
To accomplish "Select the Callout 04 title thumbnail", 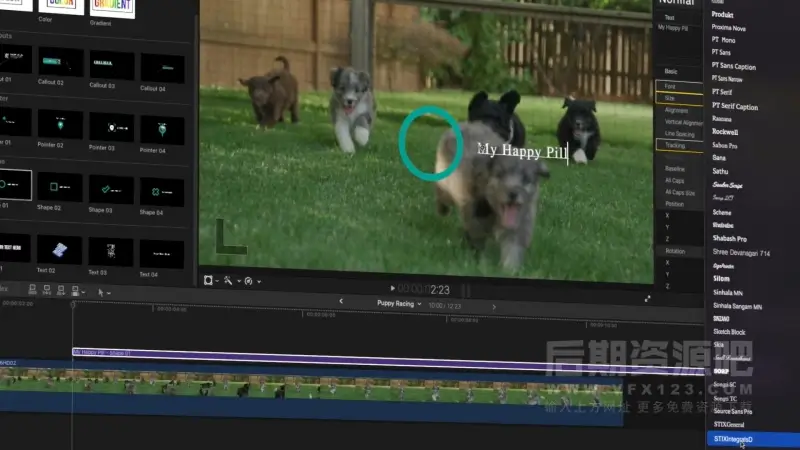I will 162,68.
